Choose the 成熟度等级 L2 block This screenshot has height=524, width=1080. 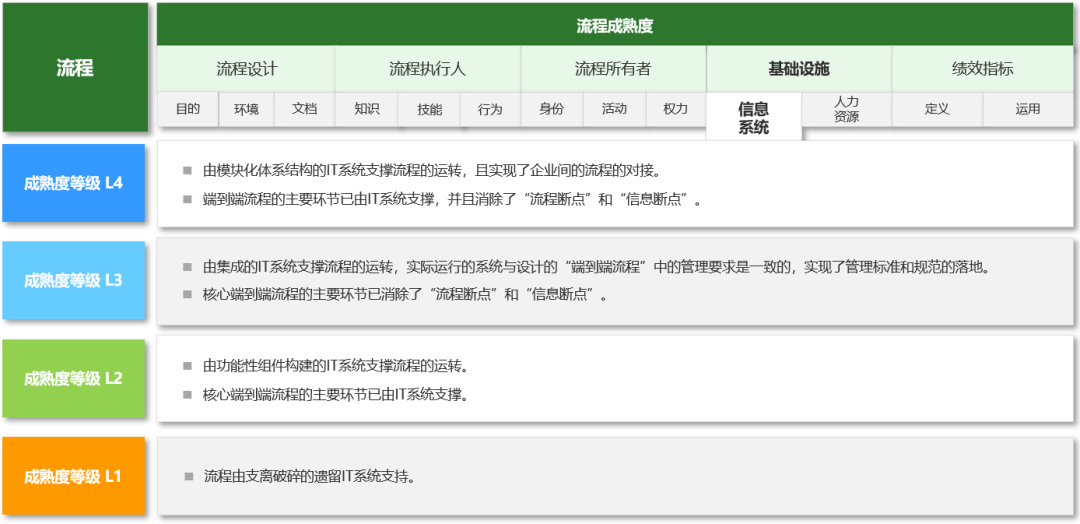74,378
